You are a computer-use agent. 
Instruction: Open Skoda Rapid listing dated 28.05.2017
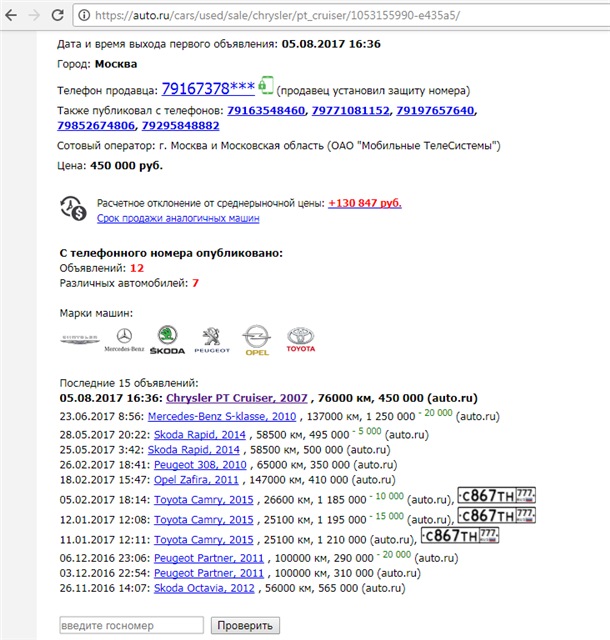tap(200, 435)
